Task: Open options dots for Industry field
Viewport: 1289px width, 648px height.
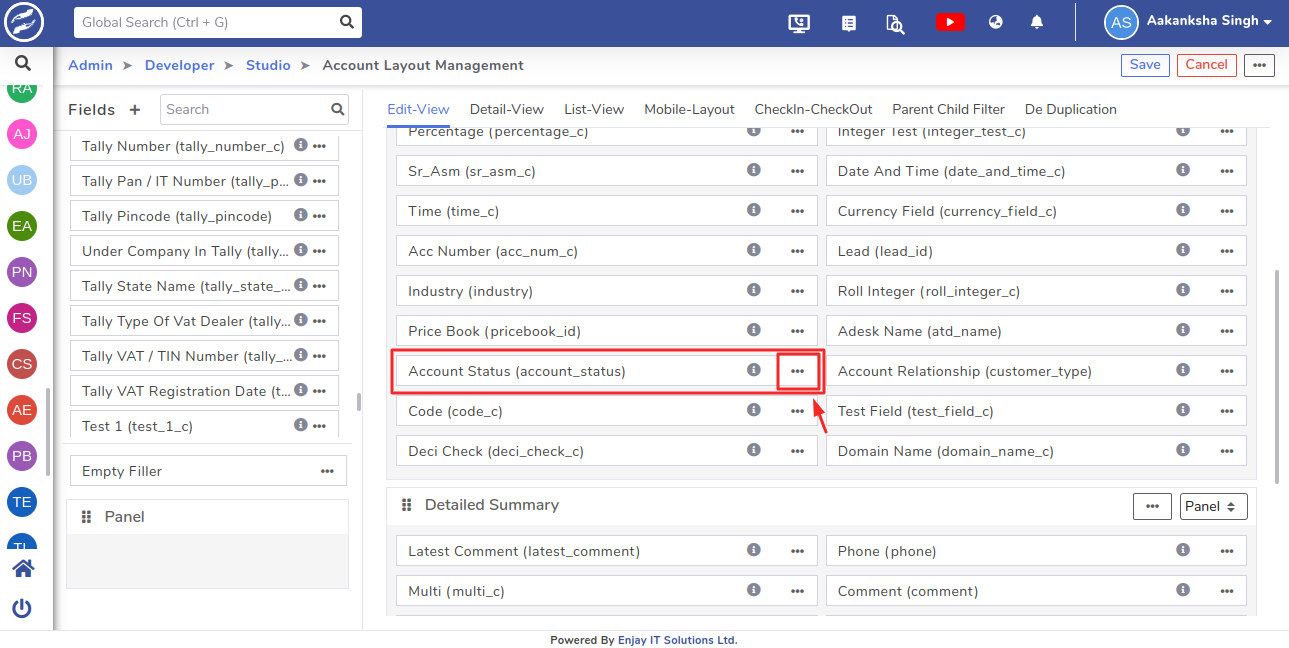Action: pos(797,291)
